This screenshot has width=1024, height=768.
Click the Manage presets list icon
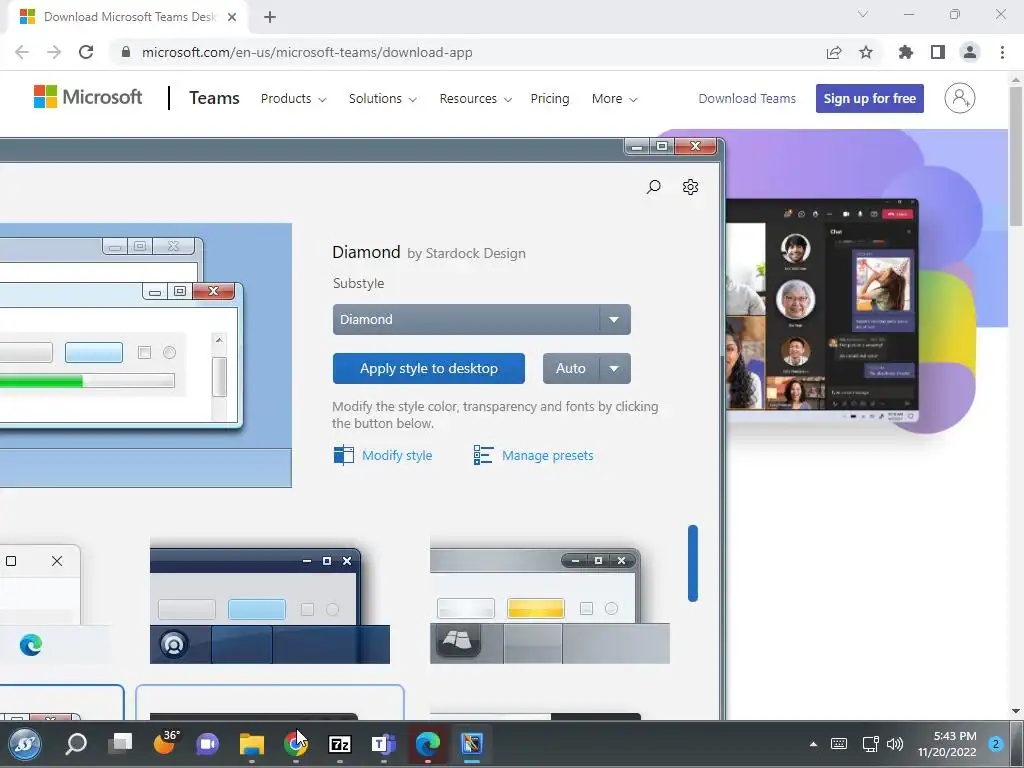[x=483, y=455]
